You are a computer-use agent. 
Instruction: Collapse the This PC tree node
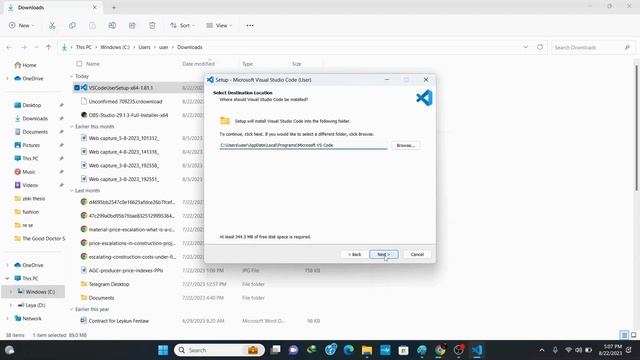[7, 278]
